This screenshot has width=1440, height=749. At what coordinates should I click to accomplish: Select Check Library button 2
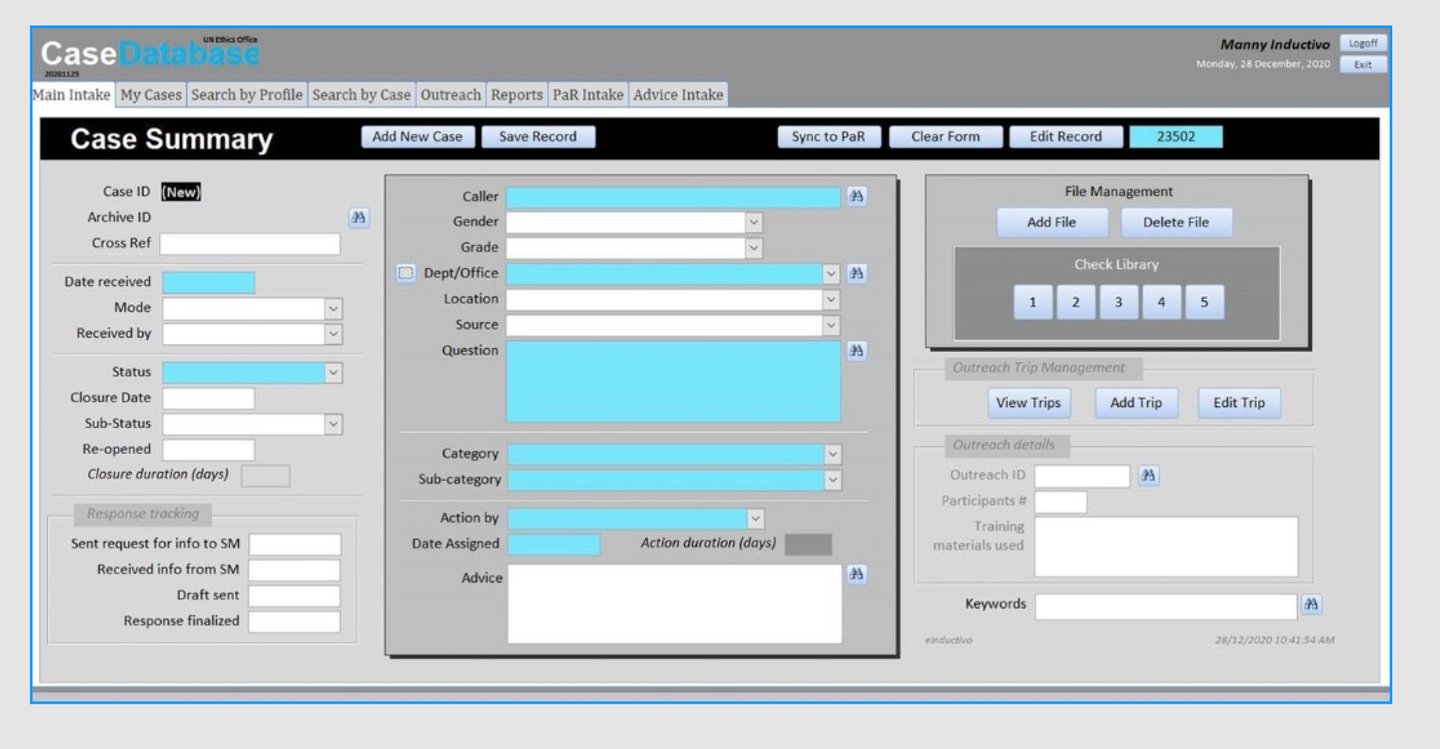[x=1076, y=302]
